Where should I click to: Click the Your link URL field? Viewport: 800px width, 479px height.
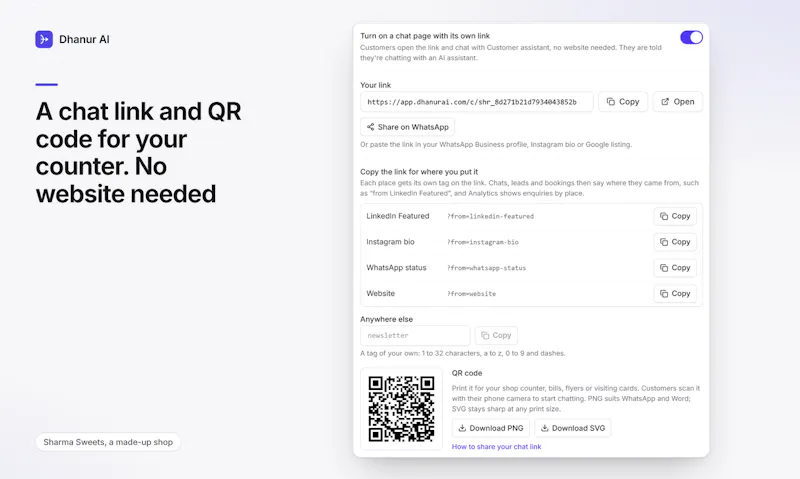pos(477,102)
